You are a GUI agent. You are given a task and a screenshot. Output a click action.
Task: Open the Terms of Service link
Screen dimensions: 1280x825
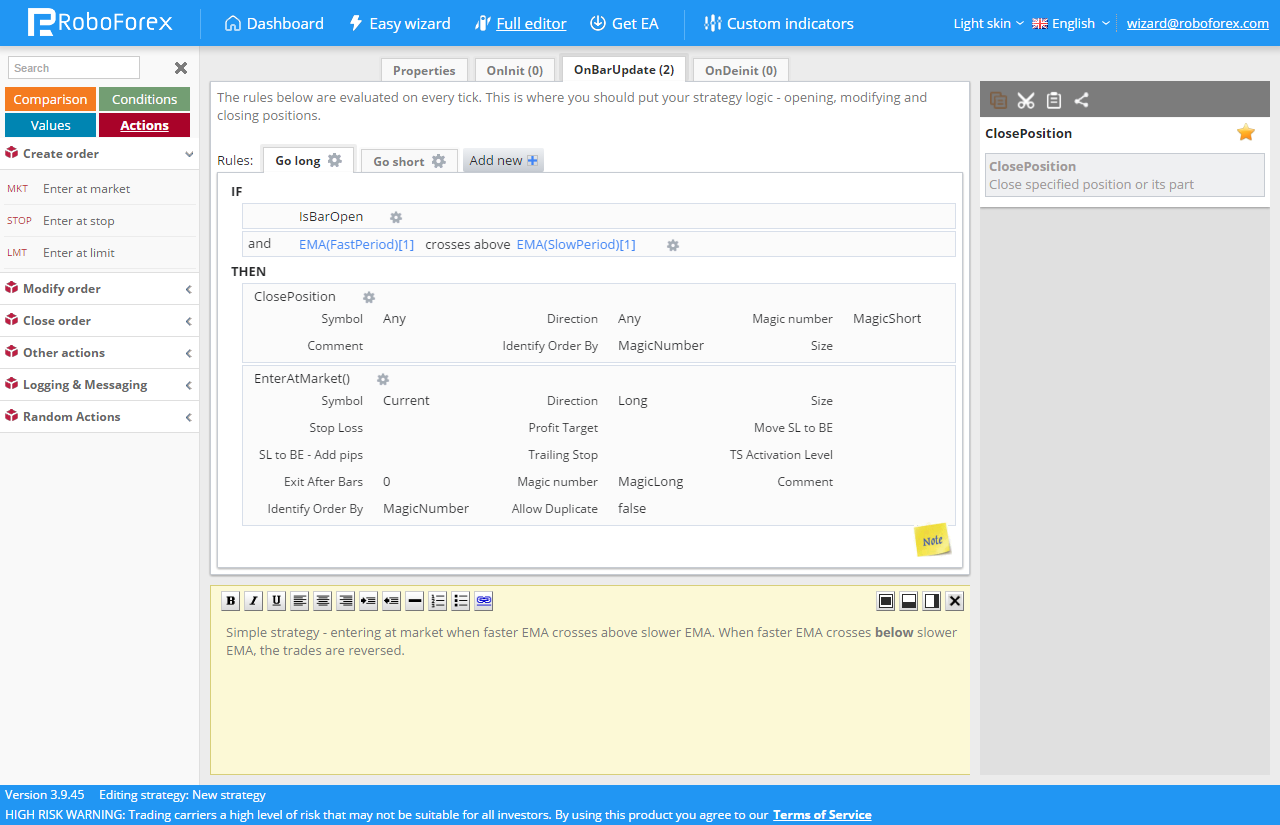(822, 815)
